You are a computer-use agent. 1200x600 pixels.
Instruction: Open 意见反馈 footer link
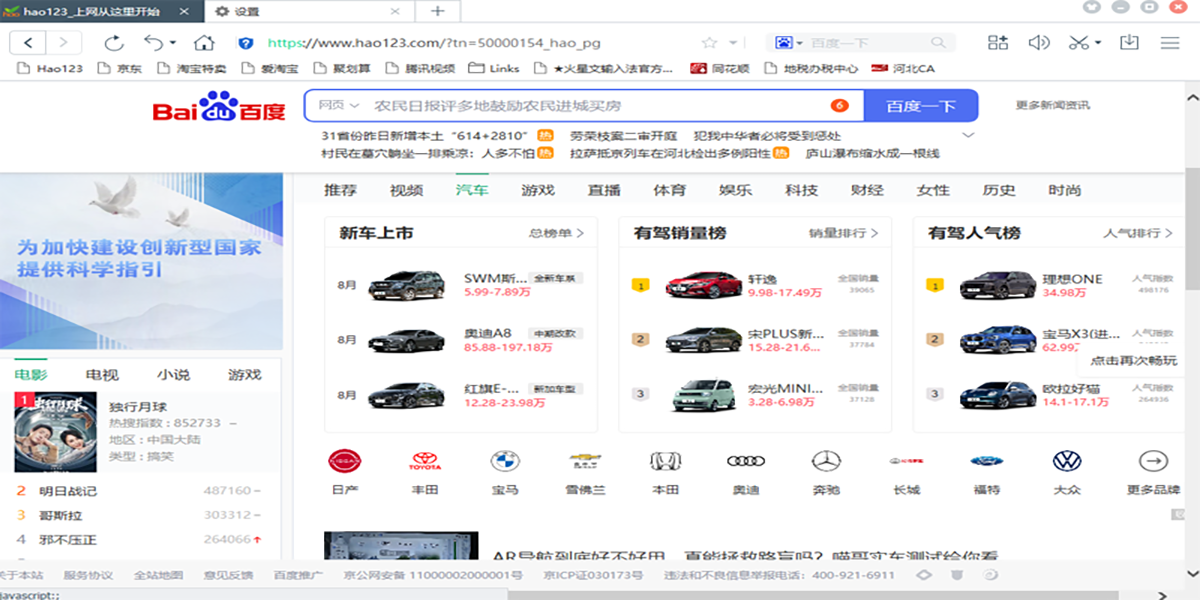(x=228, y=575)
